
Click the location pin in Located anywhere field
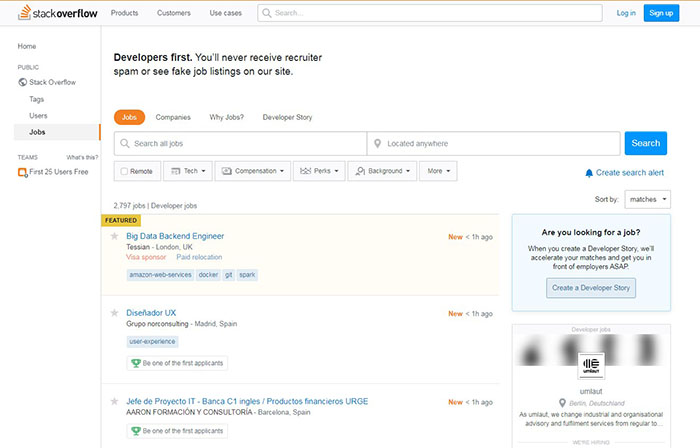click(x=377, y=143)
